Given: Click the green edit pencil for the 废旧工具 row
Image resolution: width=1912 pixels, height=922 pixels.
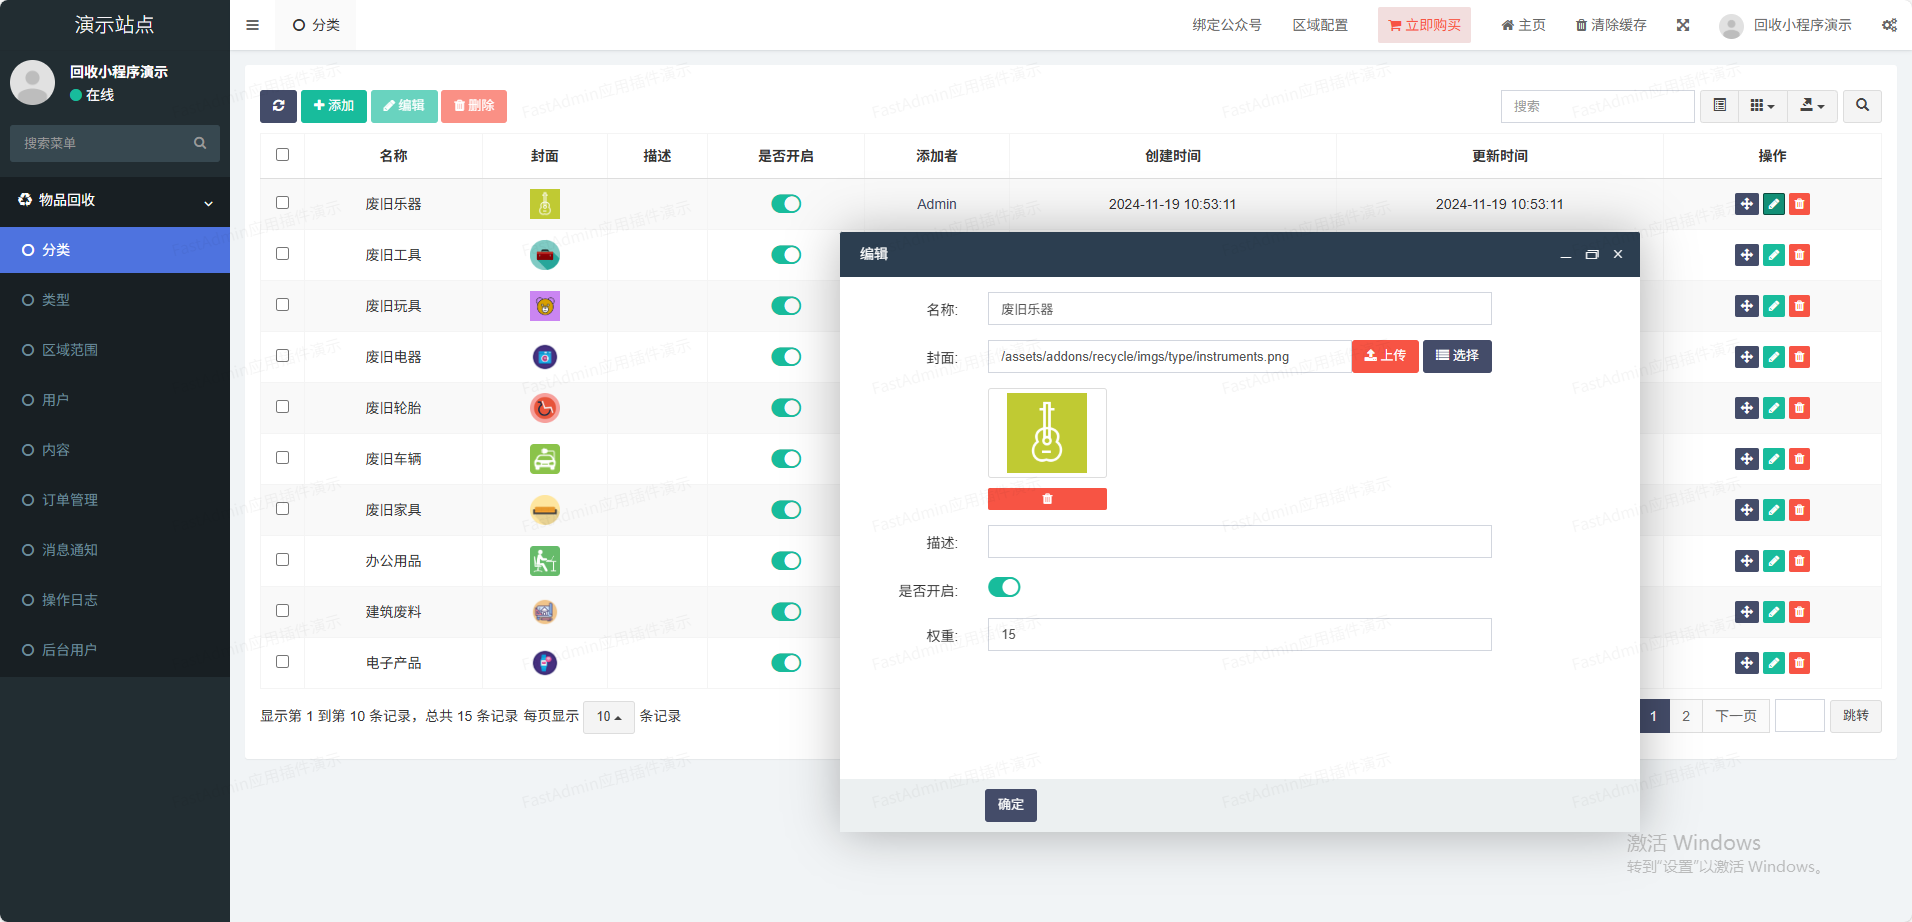Looking at the screenshot, I should [1773, 255].
